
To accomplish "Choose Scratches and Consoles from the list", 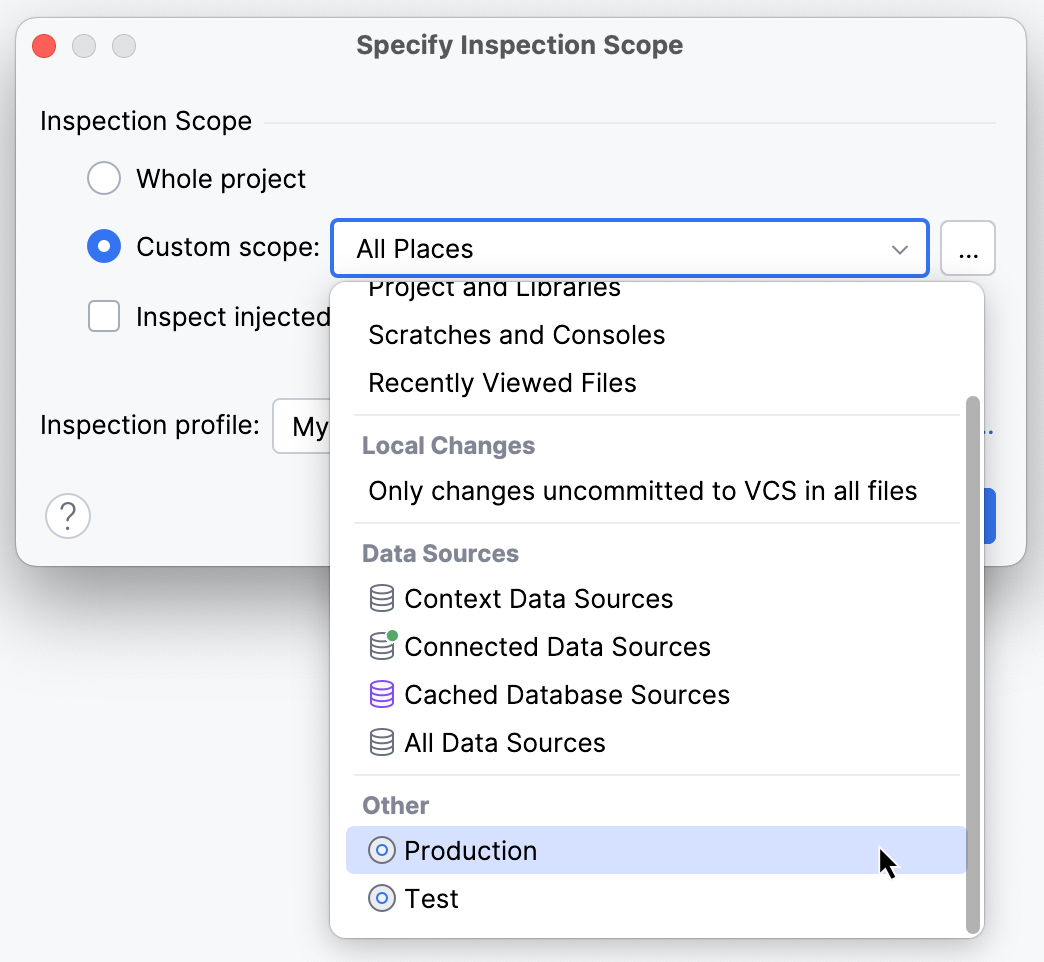I will point(516,335).
